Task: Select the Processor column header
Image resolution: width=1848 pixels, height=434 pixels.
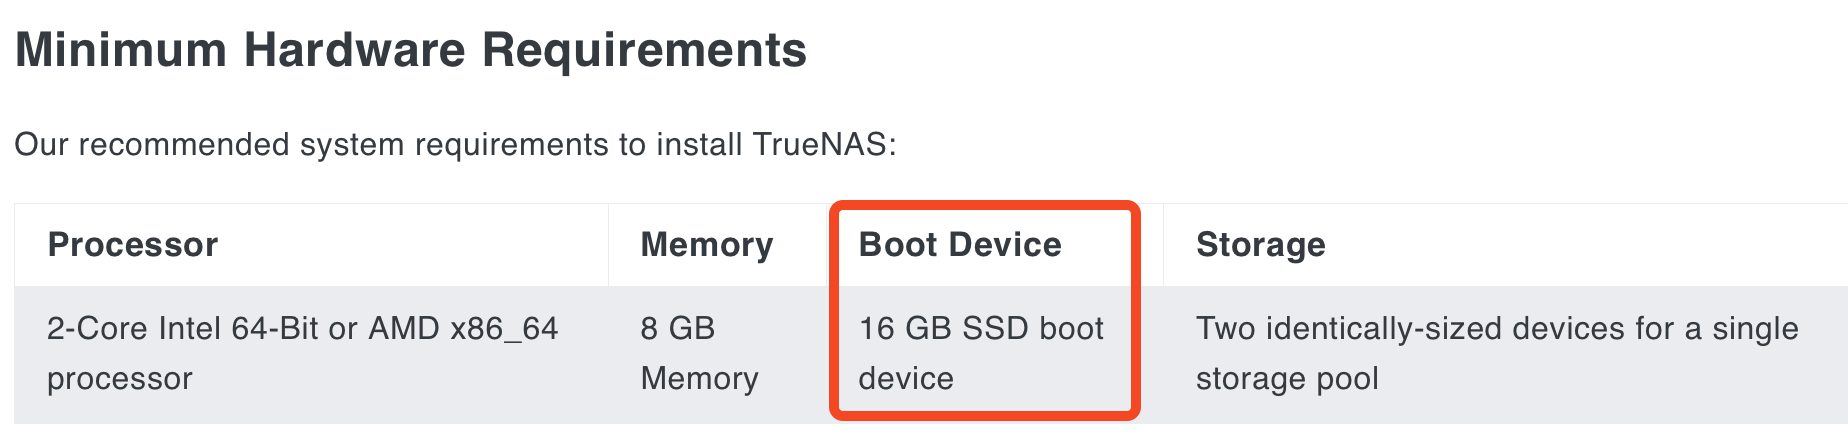Action: click(133, 245)
